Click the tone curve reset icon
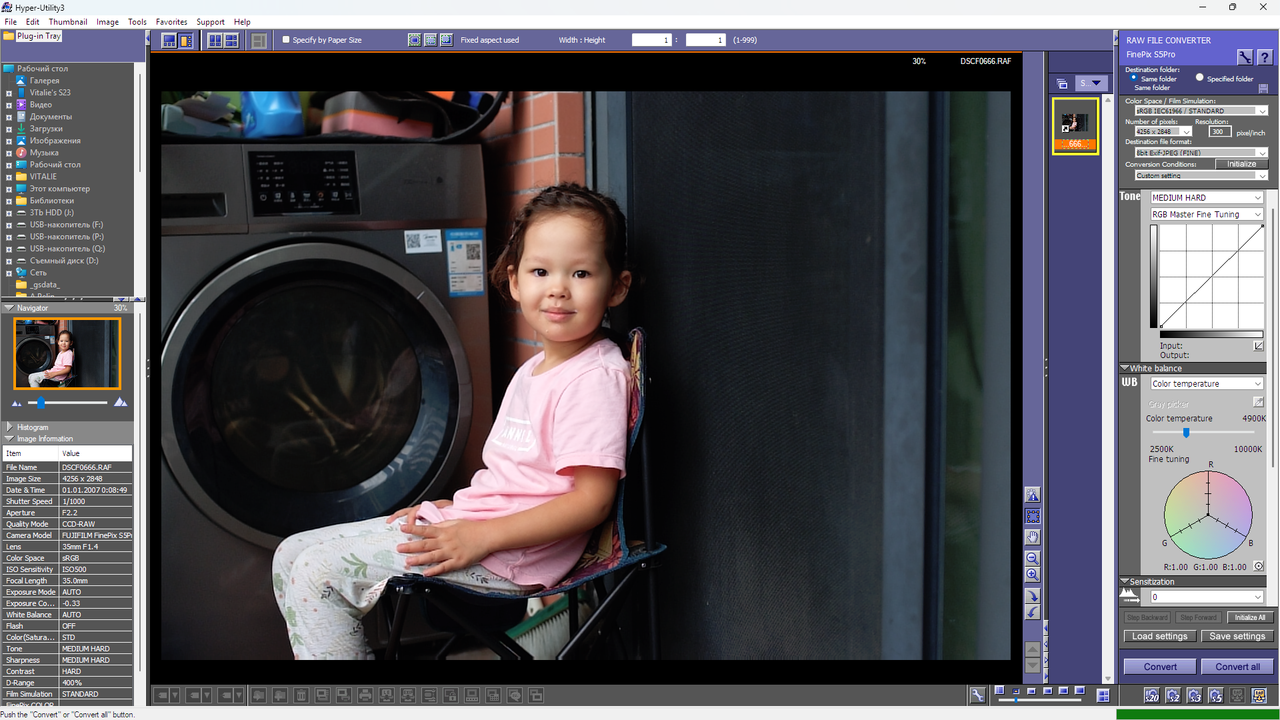 pyautogui.click(x=1258, y=346)
